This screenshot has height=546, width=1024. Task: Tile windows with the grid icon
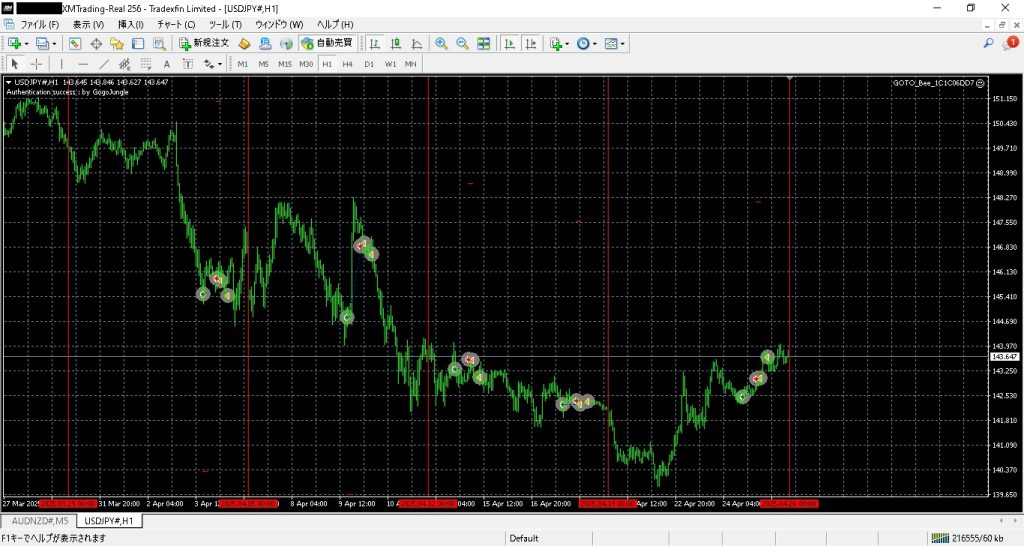[484, 43]
